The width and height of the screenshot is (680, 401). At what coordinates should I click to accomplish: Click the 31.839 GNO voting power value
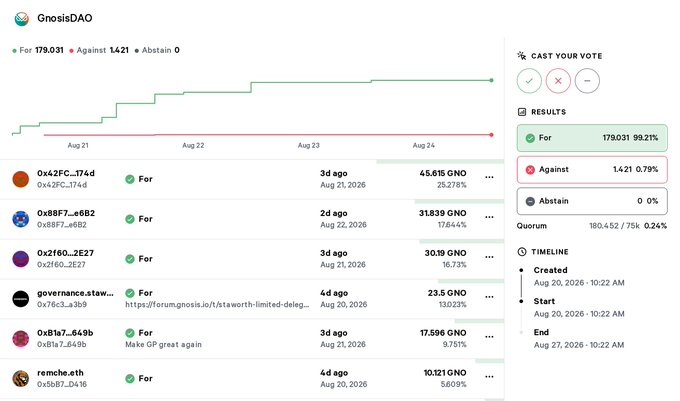click(443, 213)
